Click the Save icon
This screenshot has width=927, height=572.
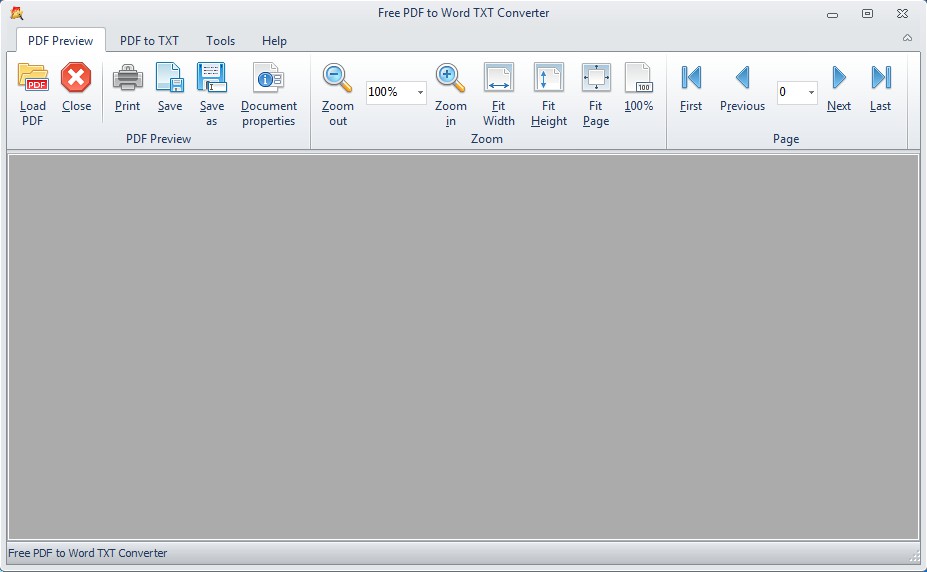(x=170, y=77)
